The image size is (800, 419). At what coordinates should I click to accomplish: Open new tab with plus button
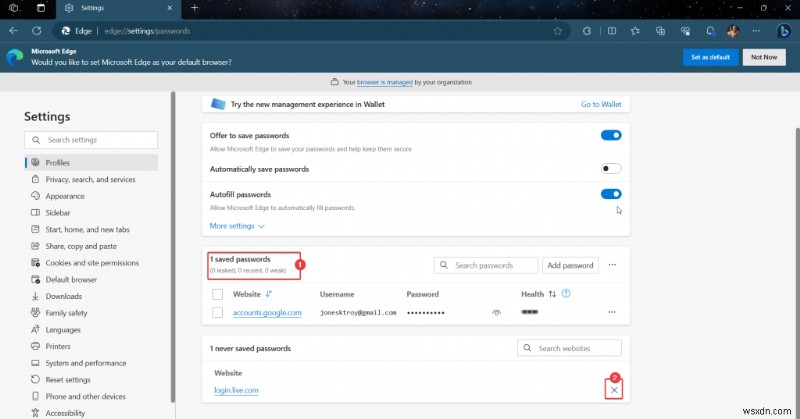pos(194,8)
